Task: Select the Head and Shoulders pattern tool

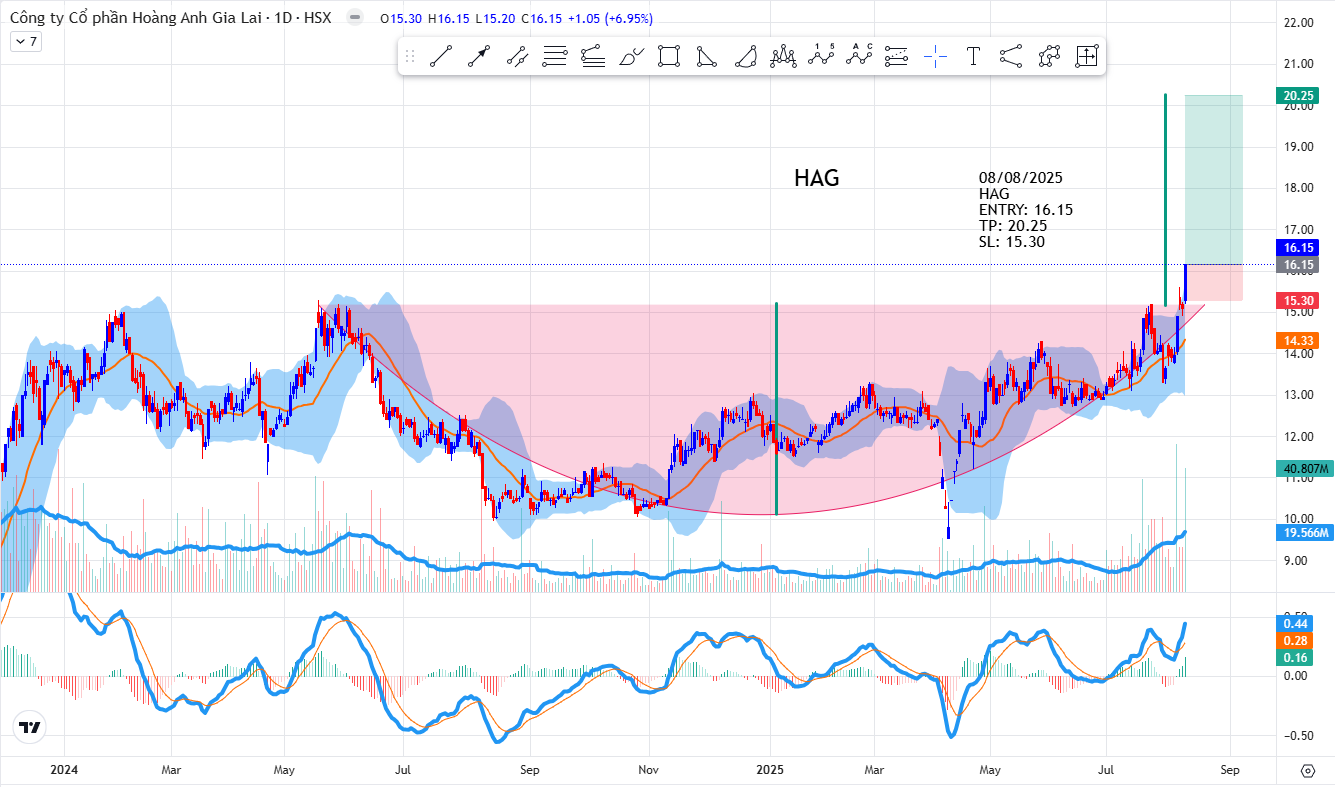Action: 783,57
